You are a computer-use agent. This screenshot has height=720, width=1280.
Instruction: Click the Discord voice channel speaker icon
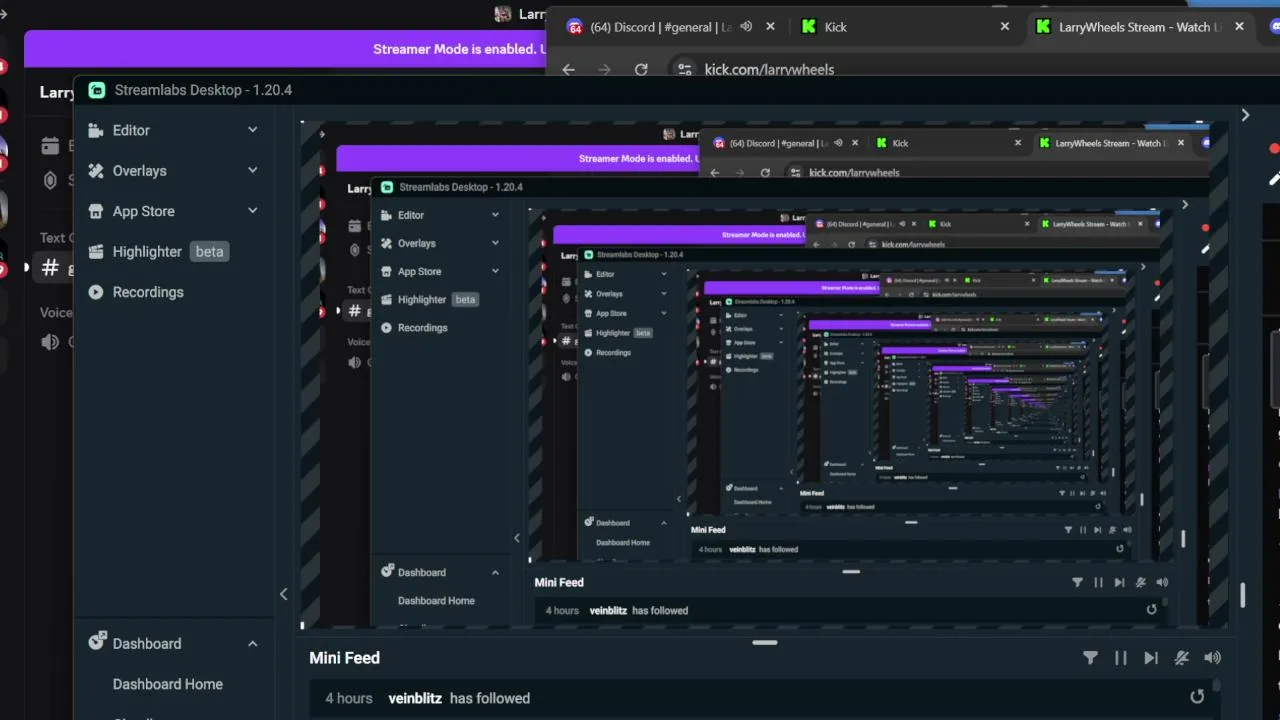click(50, 342)
